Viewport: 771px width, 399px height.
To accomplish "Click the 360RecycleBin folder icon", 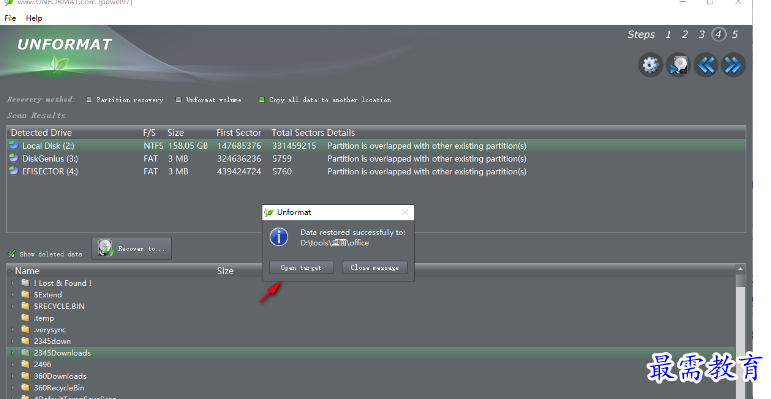I will (x=26, y=388).
